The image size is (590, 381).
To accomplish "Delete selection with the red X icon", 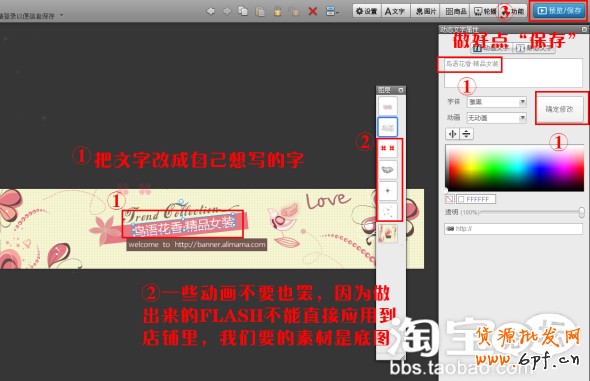I will click(x=312, y=11).
